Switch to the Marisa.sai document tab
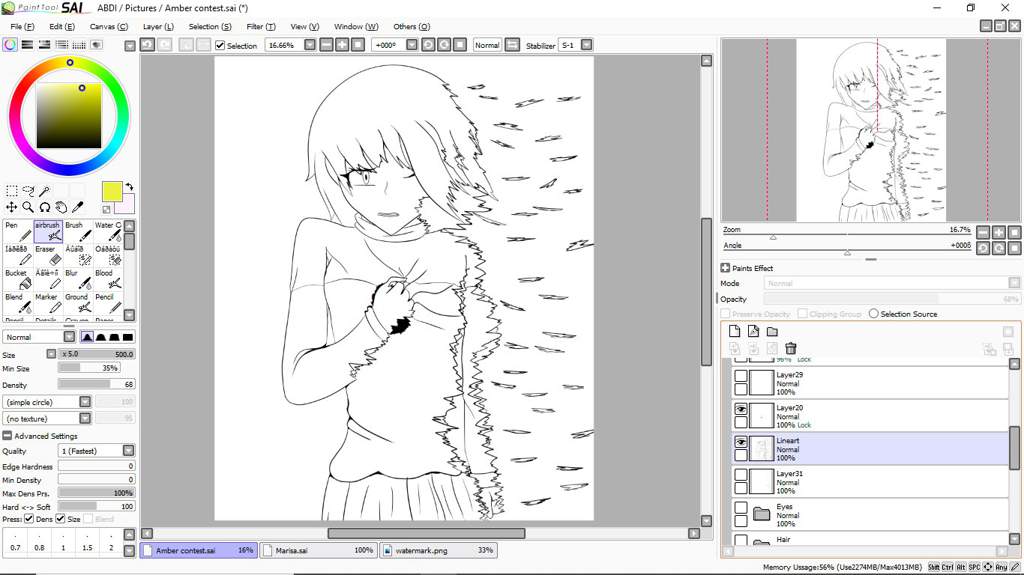1024x575 pixels. [x=318, y=550]
